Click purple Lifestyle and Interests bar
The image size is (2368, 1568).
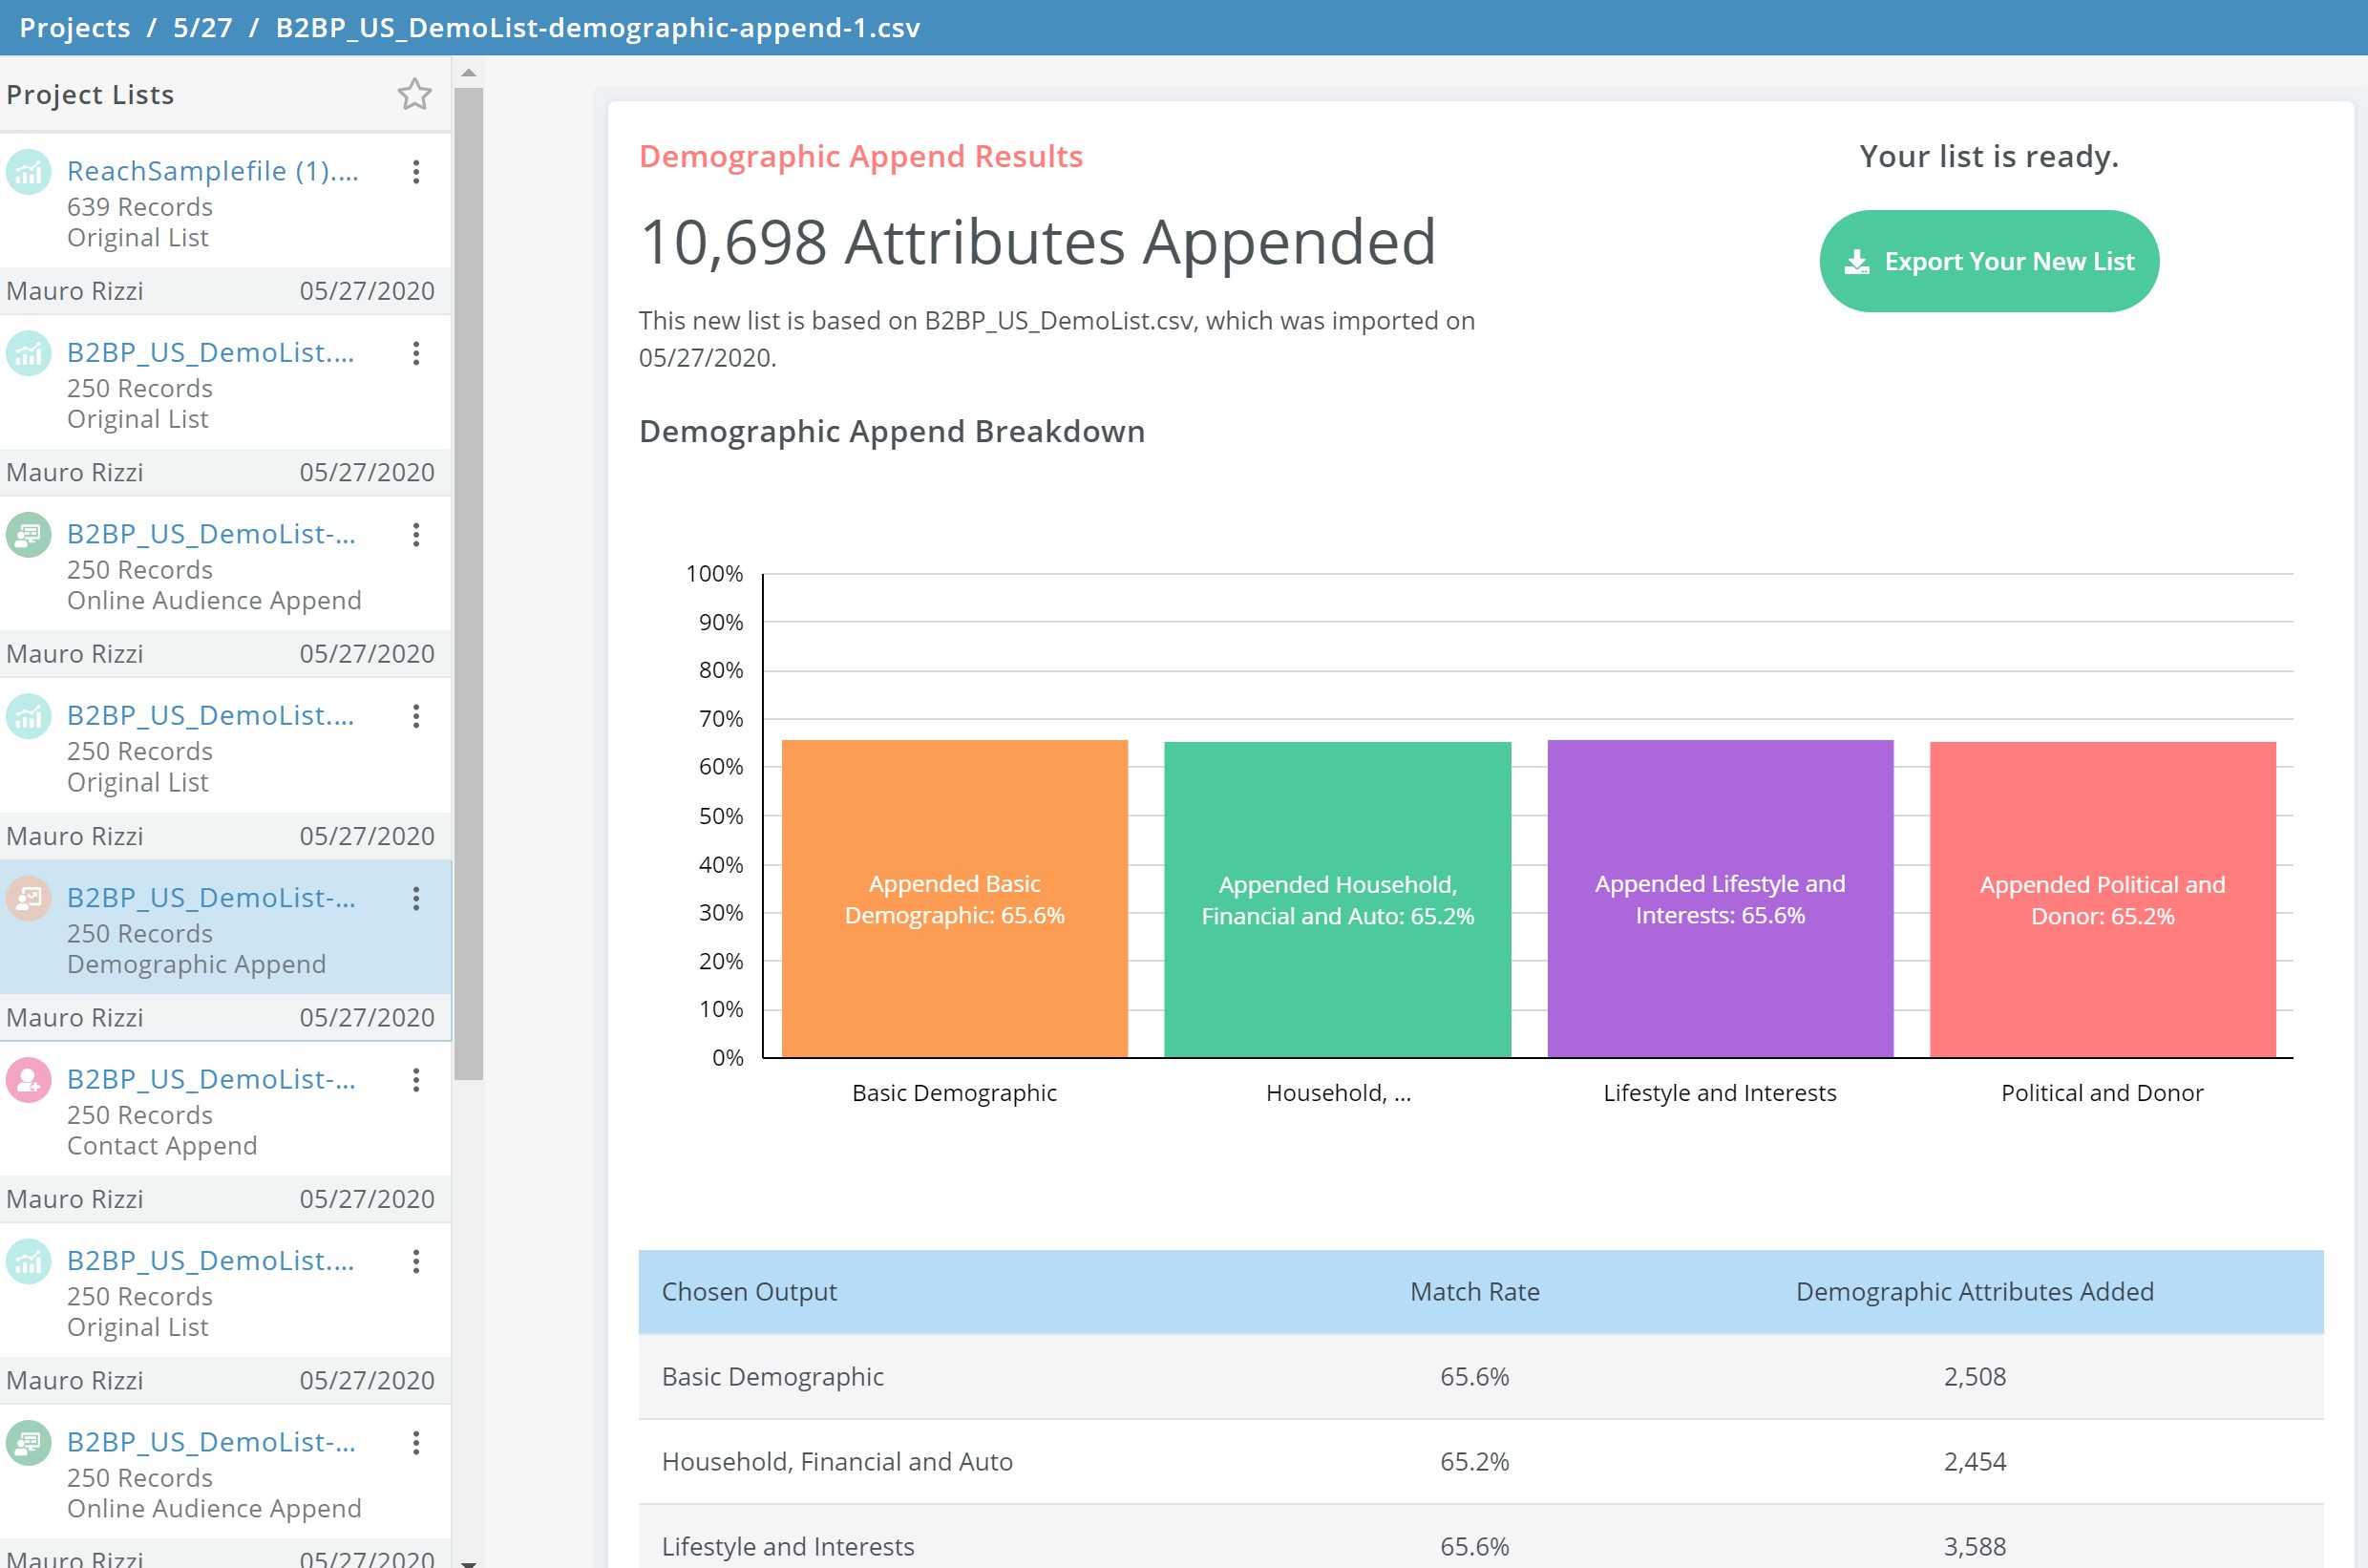coord(1719,898)
